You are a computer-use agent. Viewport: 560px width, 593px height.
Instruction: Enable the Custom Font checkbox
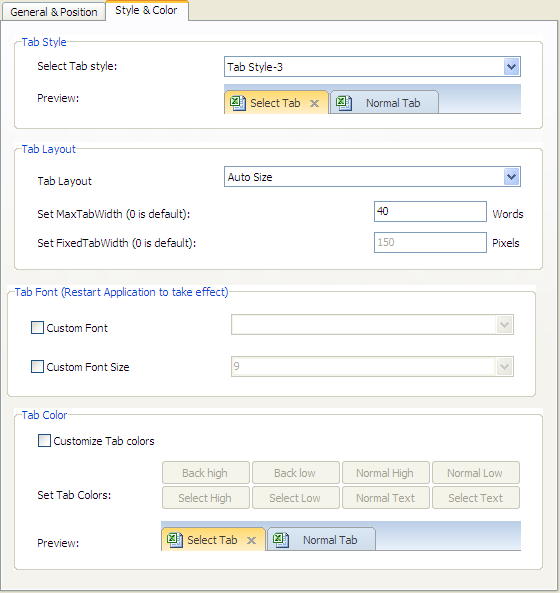37,328
